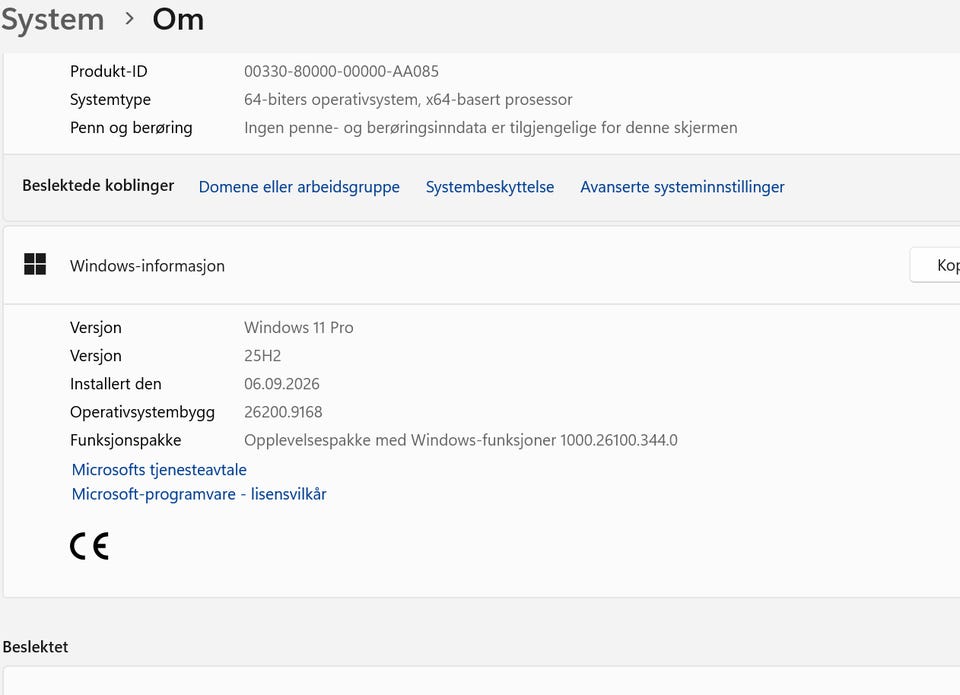Image resolution: width=960 pixels, height=695 pixels.
Task: Open the Avanserte systeminnstillinger link
Action: (x=682, y=187)
